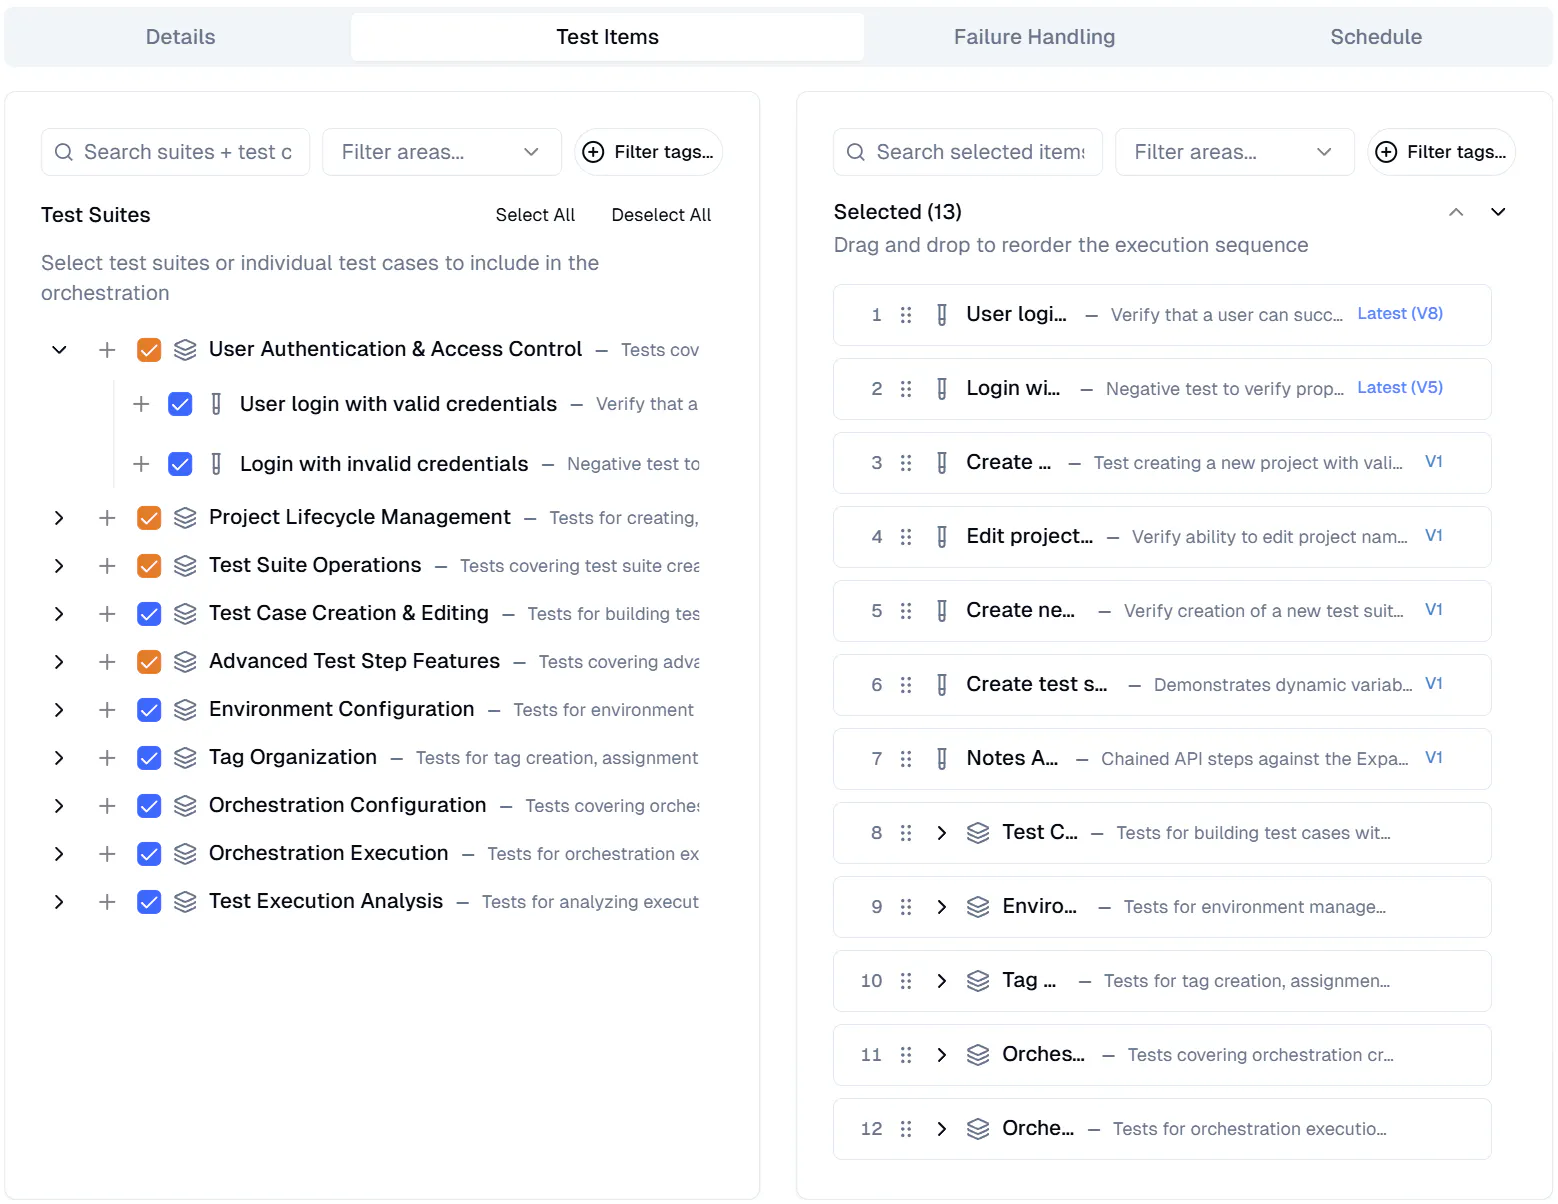
Task: Switch to the Details tab
Action: [x=180, y=37]
